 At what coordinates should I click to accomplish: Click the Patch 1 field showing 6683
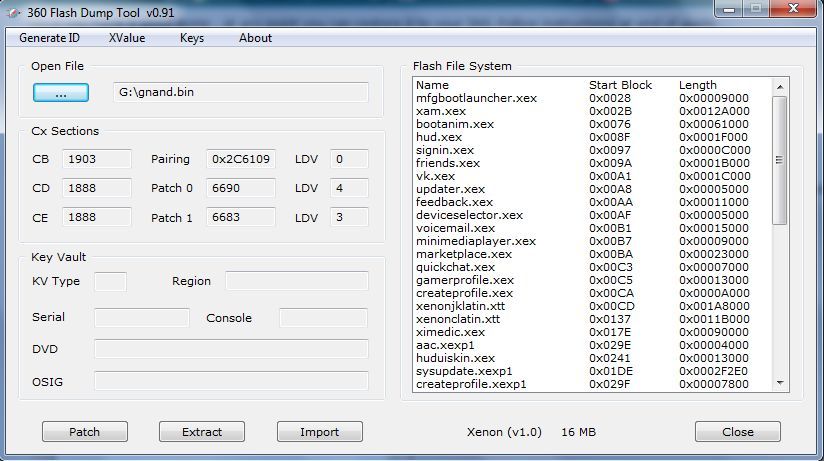tap(241, 217)
